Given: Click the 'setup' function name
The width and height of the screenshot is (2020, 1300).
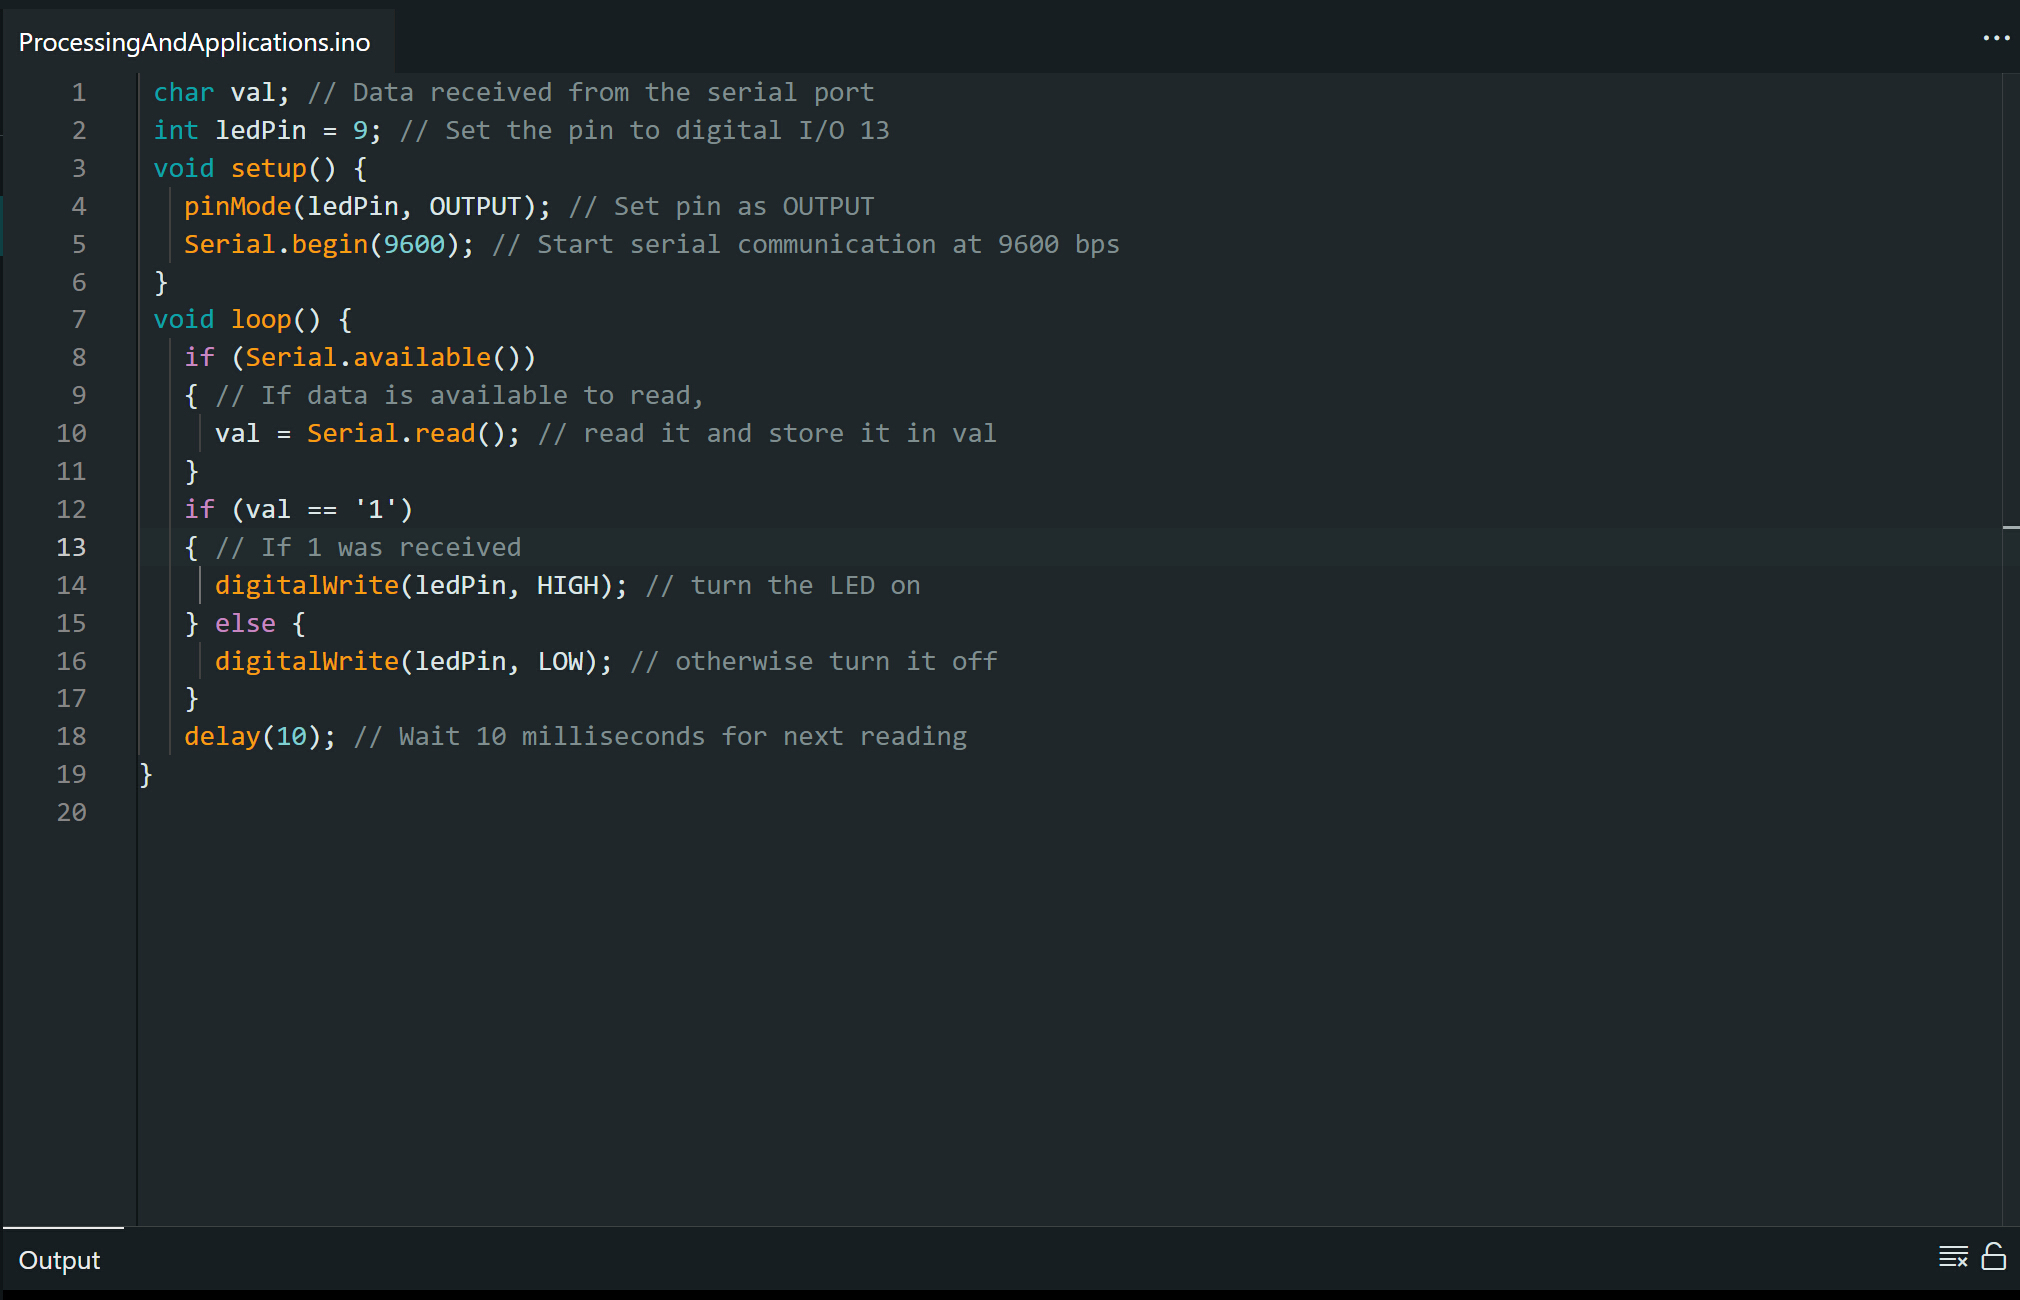Looking at the screenshot, I should [268, 169].
